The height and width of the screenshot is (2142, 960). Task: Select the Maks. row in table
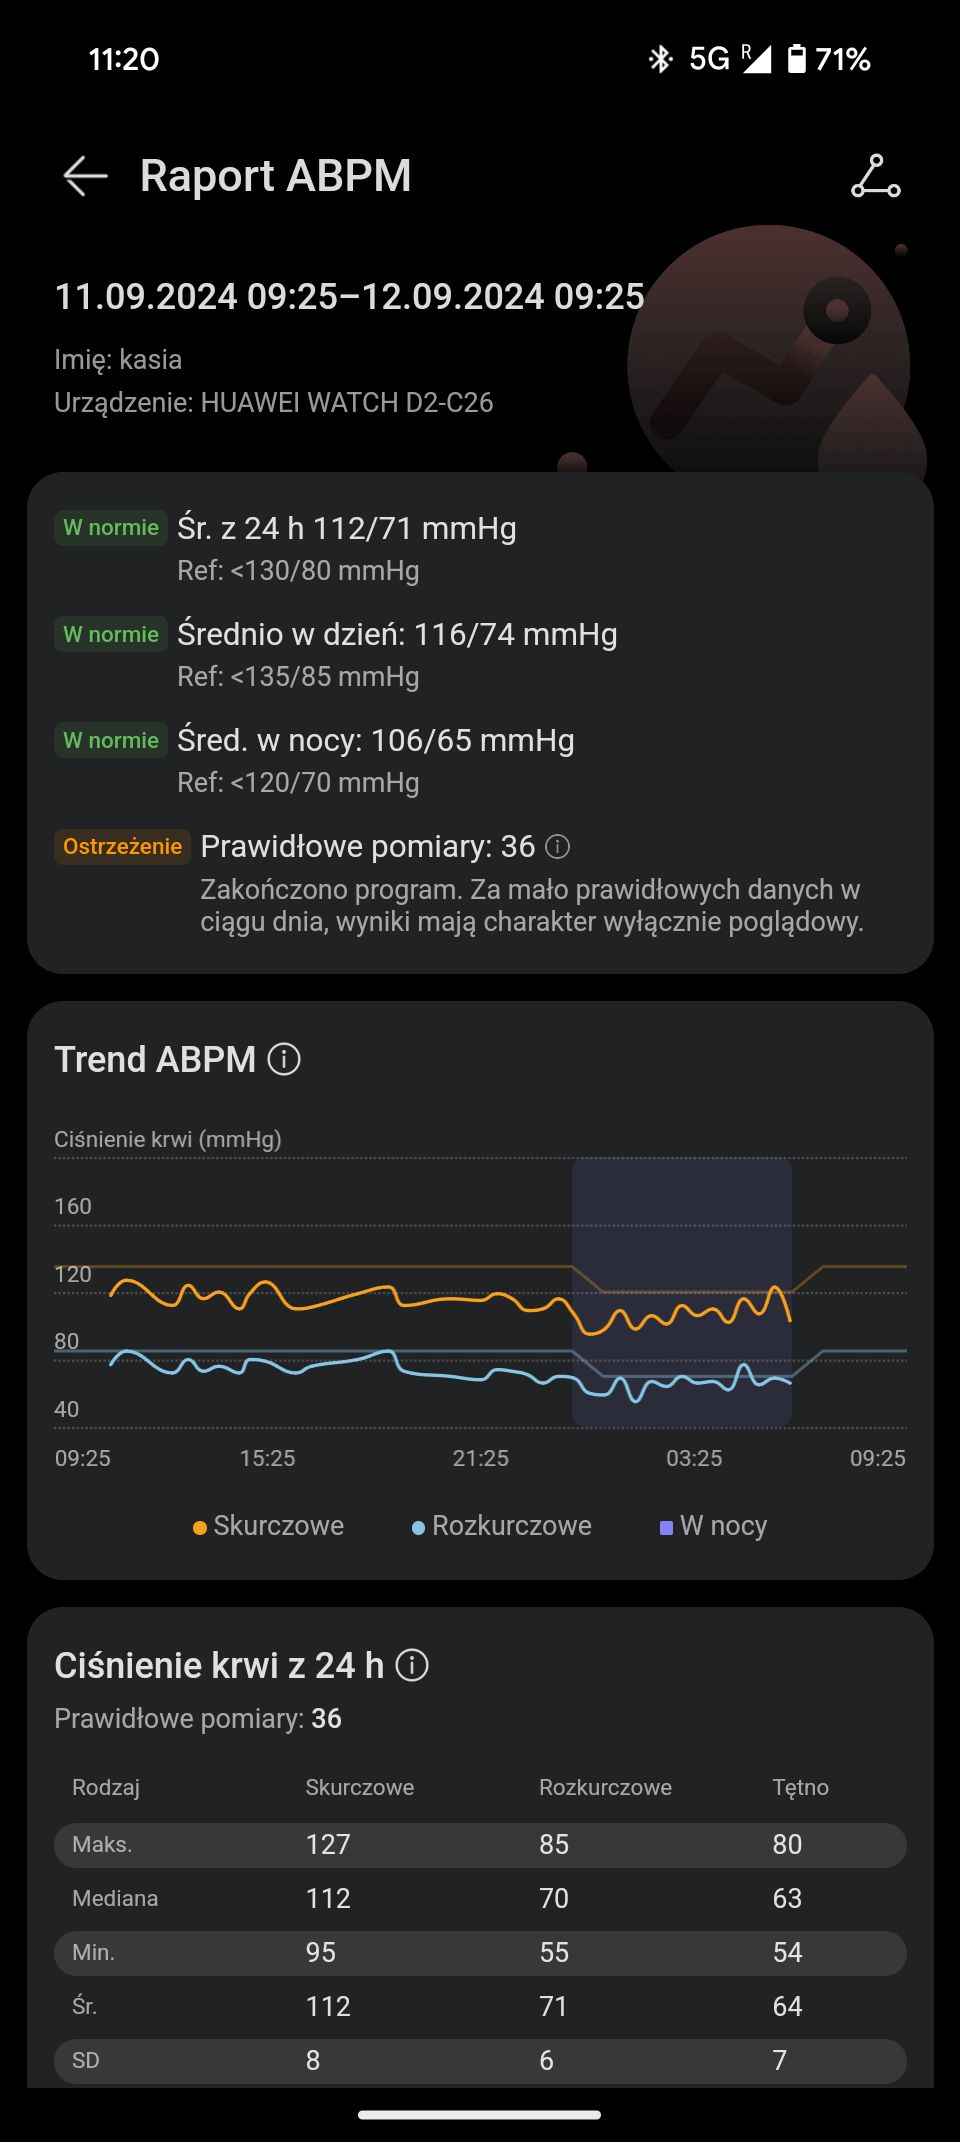[x=480, y=1845]
